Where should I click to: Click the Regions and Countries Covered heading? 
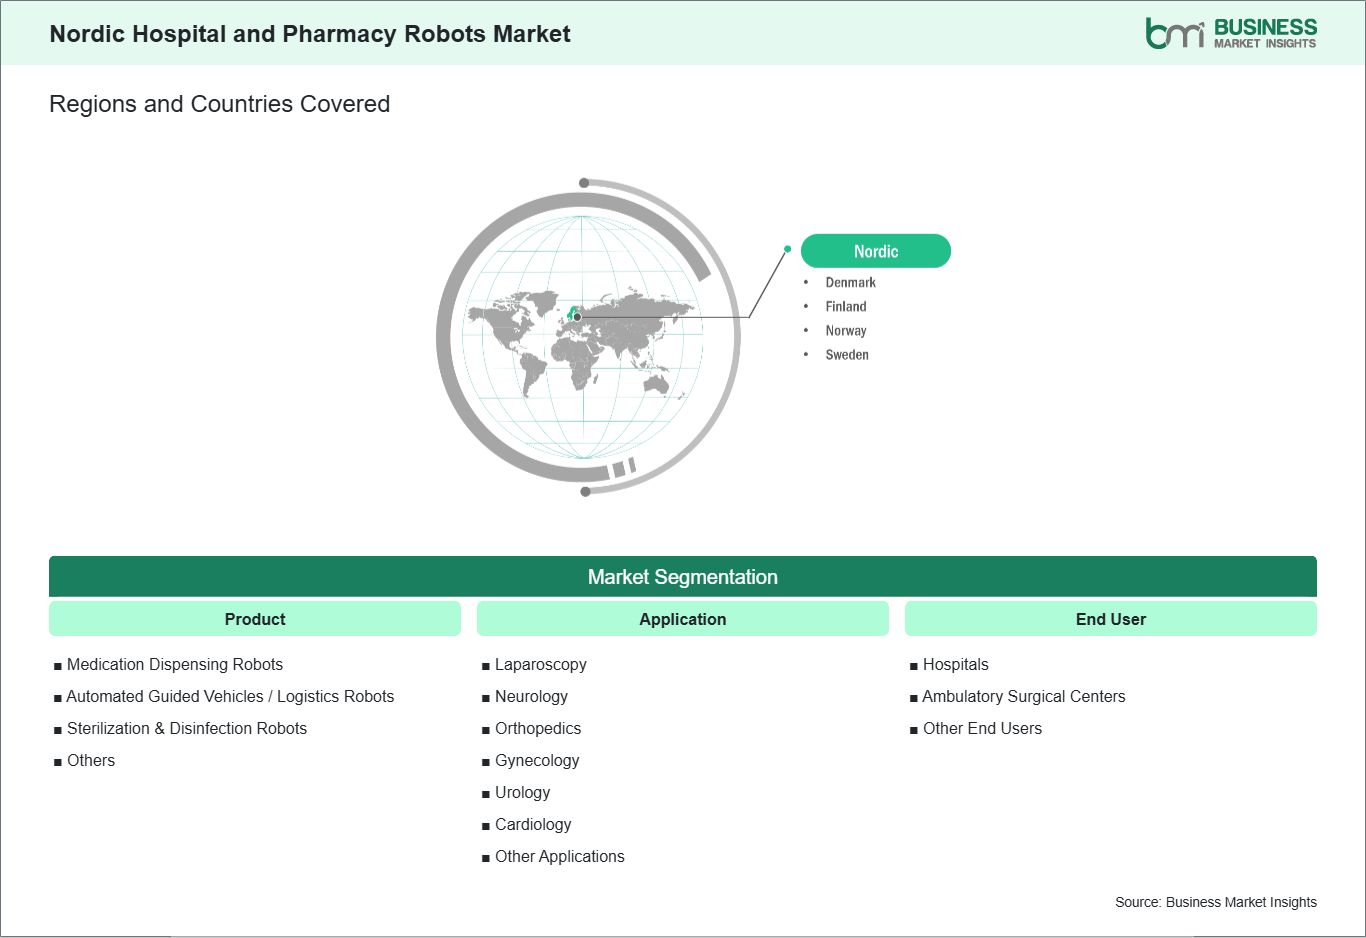coord(220,104)
